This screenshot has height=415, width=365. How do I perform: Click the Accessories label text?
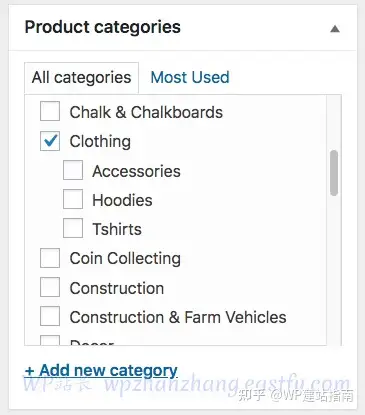coord(136,171)
